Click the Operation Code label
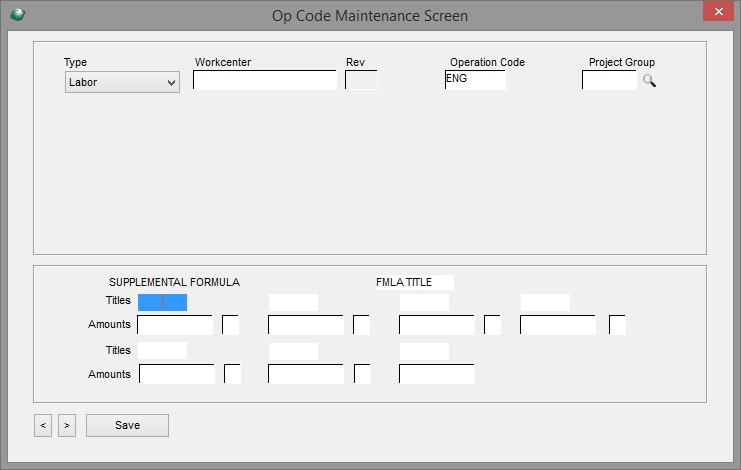This screenshot has width=741, height=470. tap(487, 62)
